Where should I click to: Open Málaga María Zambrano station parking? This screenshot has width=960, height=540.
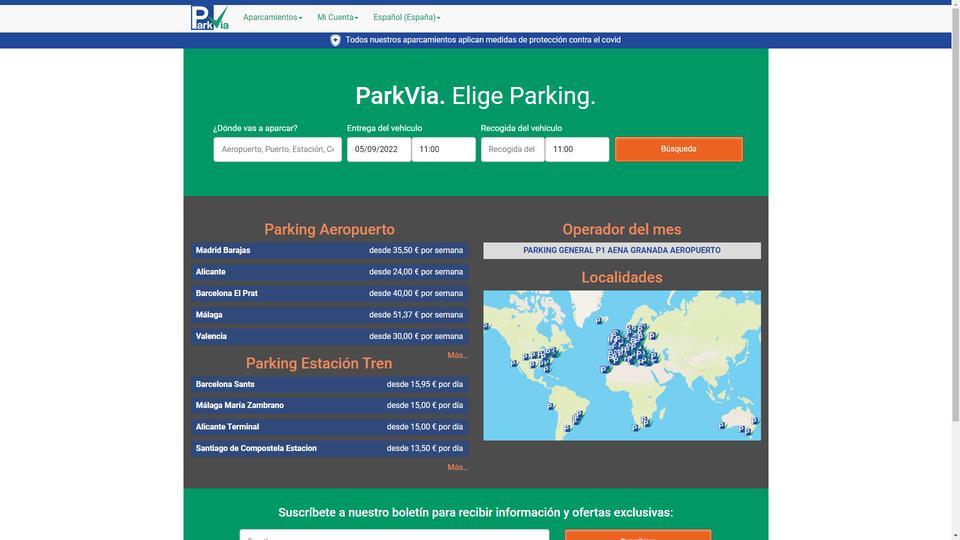click(x=330, y=405)
